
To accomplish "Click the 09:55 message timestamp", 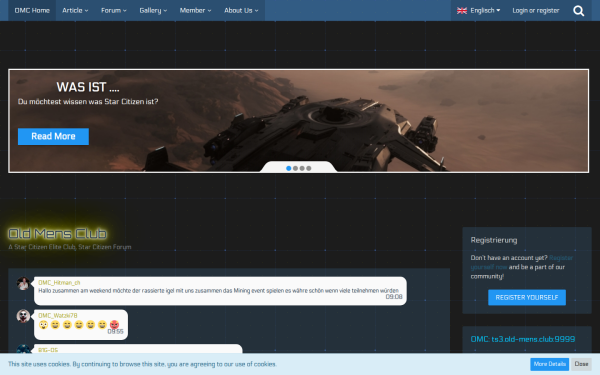I will pyautogui.click(x=115, y=331).
